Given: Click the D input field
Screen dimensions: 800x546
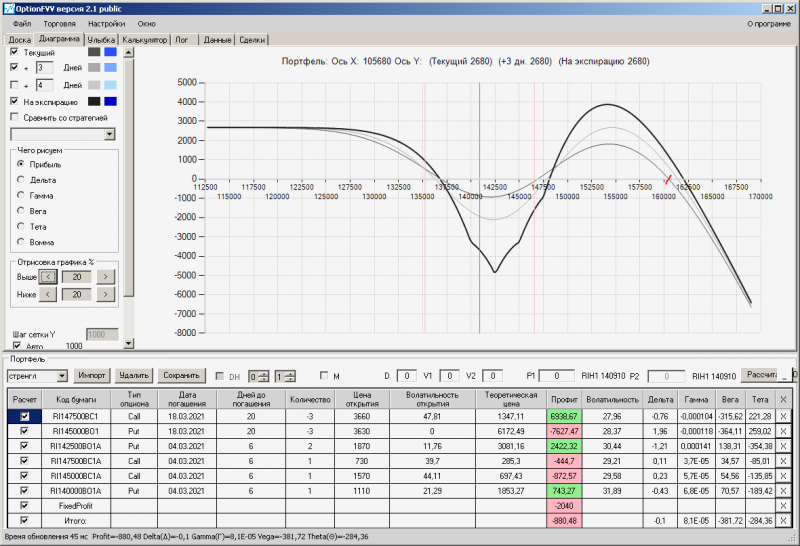Looking at the screenshot, I should pos(406,376).
